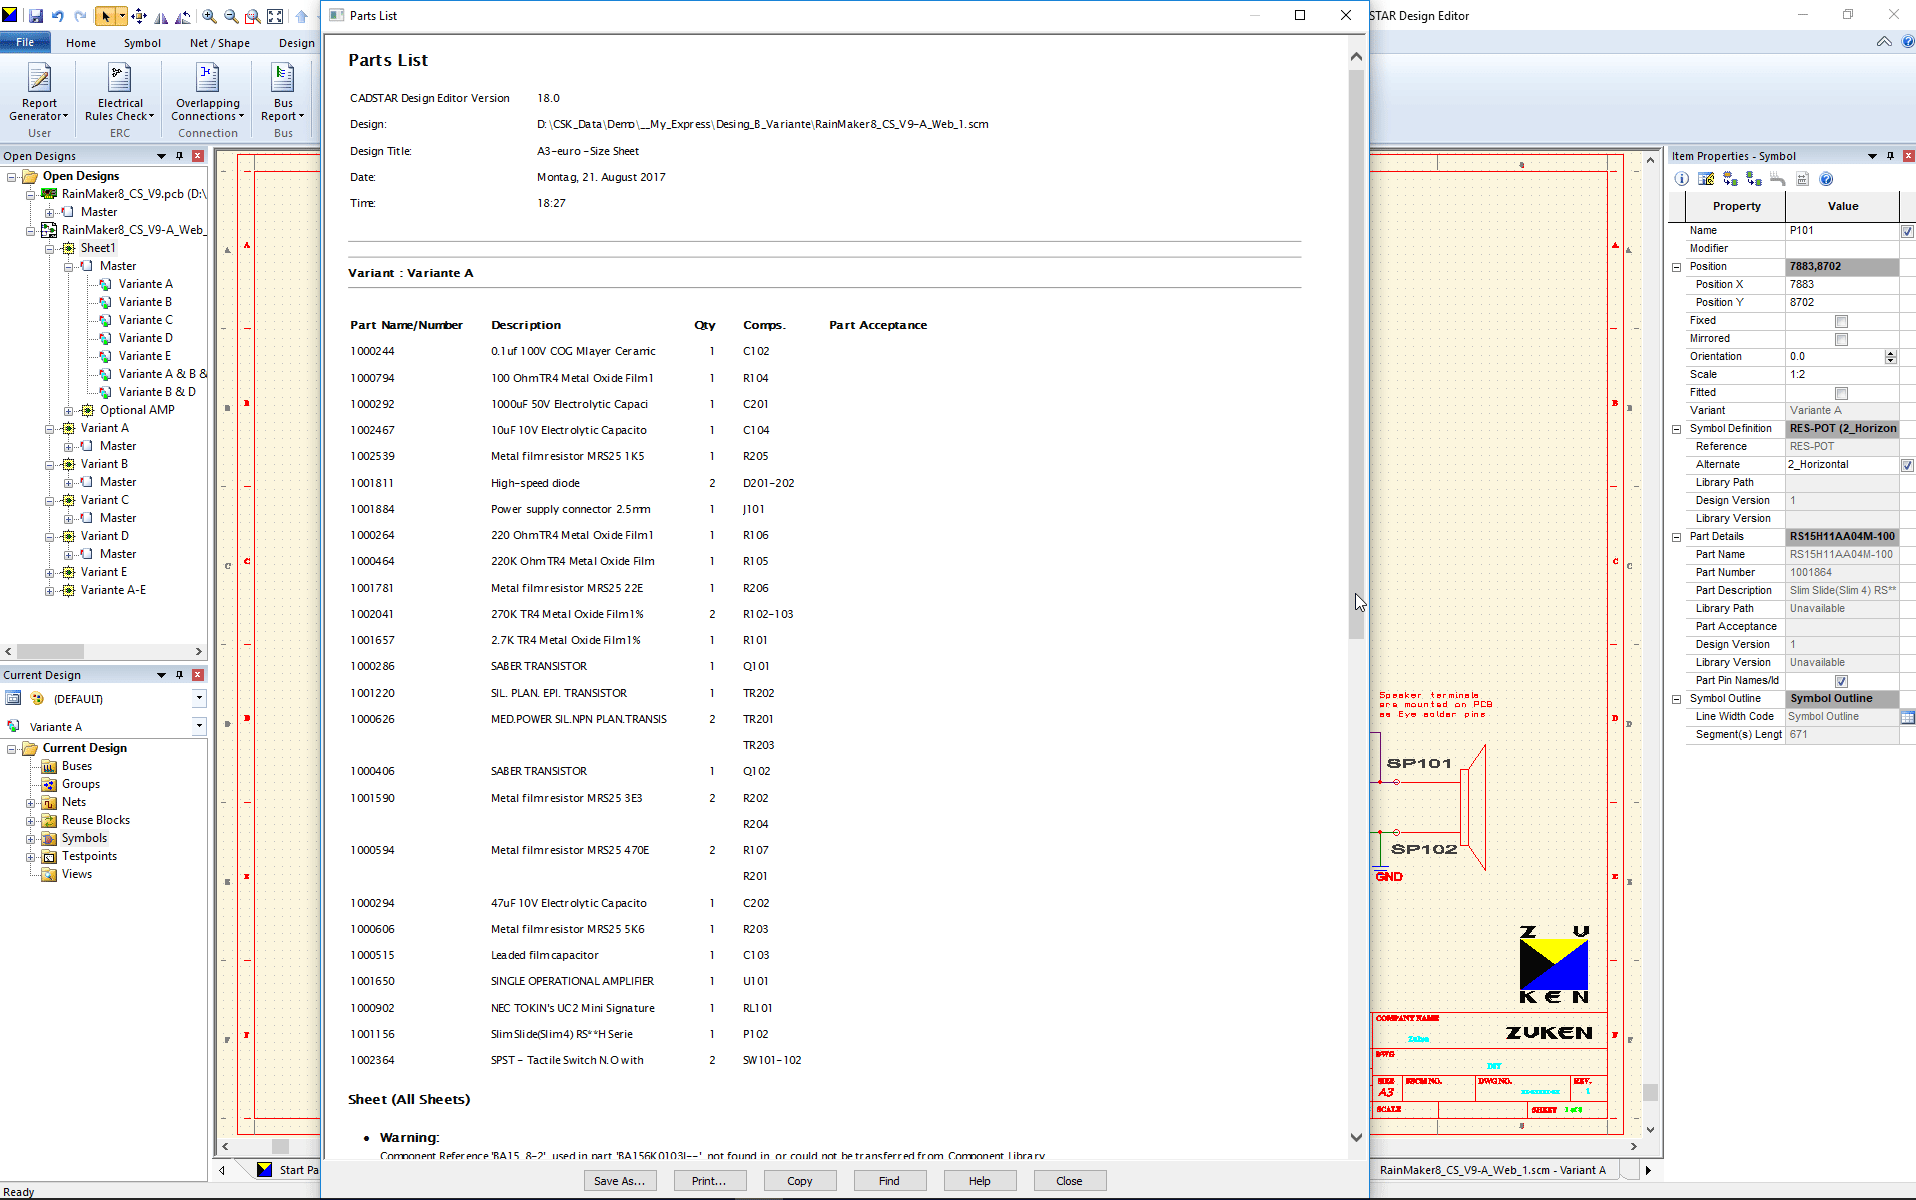Open the Item Properties panel options arrow
1916x1200 pixels.
coord(1872,156)
